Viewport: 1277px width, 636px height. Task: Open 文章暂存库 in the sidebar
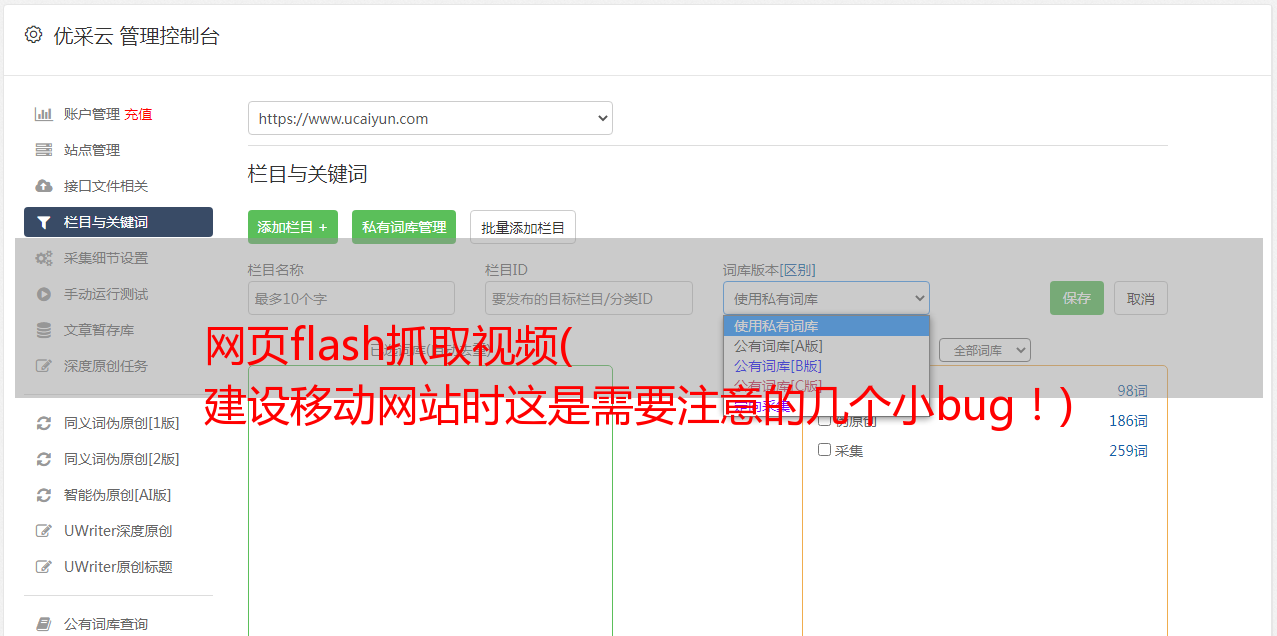point(99,330)
